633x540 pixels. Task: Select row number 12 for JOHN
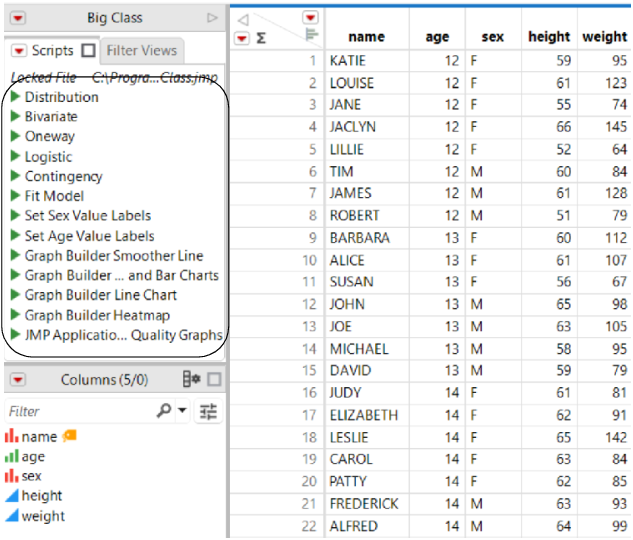[x=309, y=304]
